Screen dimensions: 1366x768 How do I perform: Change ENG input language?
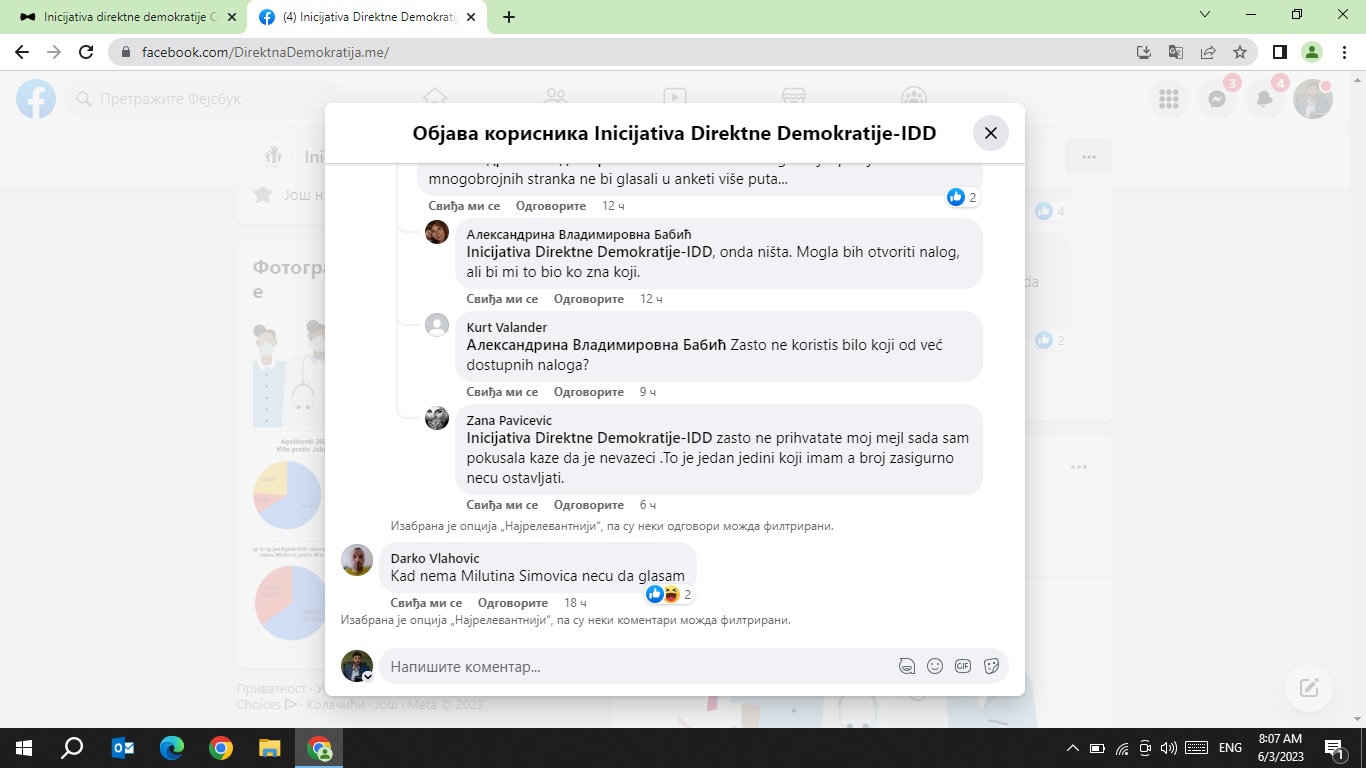tap(1230, 748)
